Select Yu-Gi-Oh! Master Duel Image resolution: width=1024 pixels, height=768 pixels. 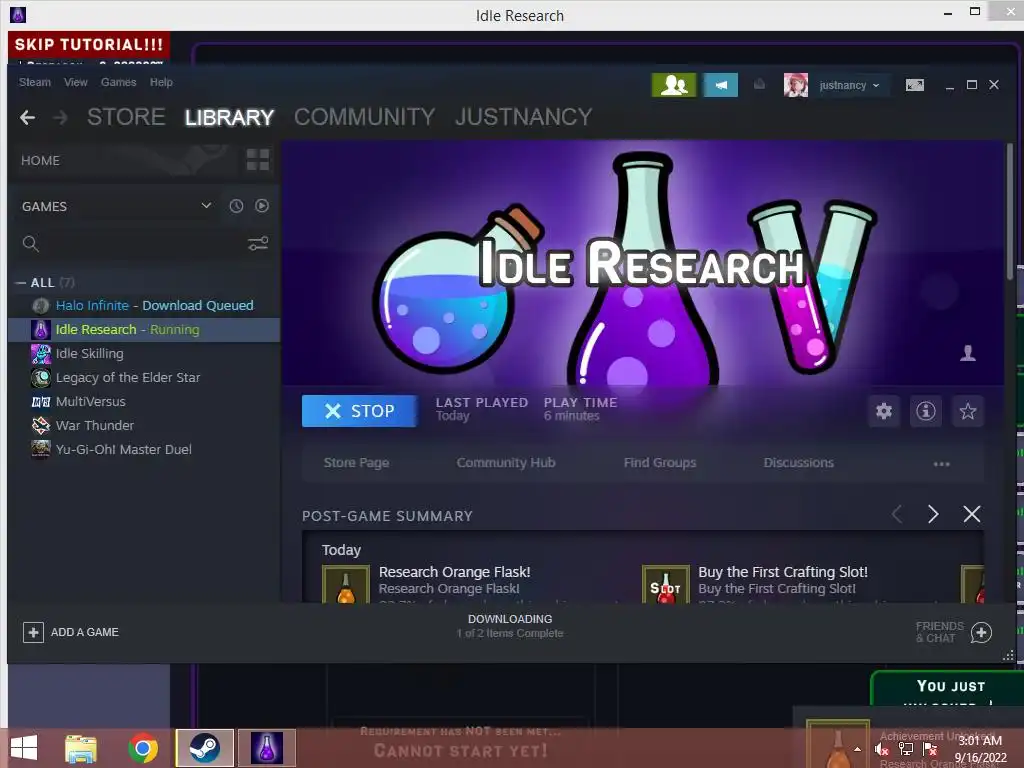click(144, 449)
